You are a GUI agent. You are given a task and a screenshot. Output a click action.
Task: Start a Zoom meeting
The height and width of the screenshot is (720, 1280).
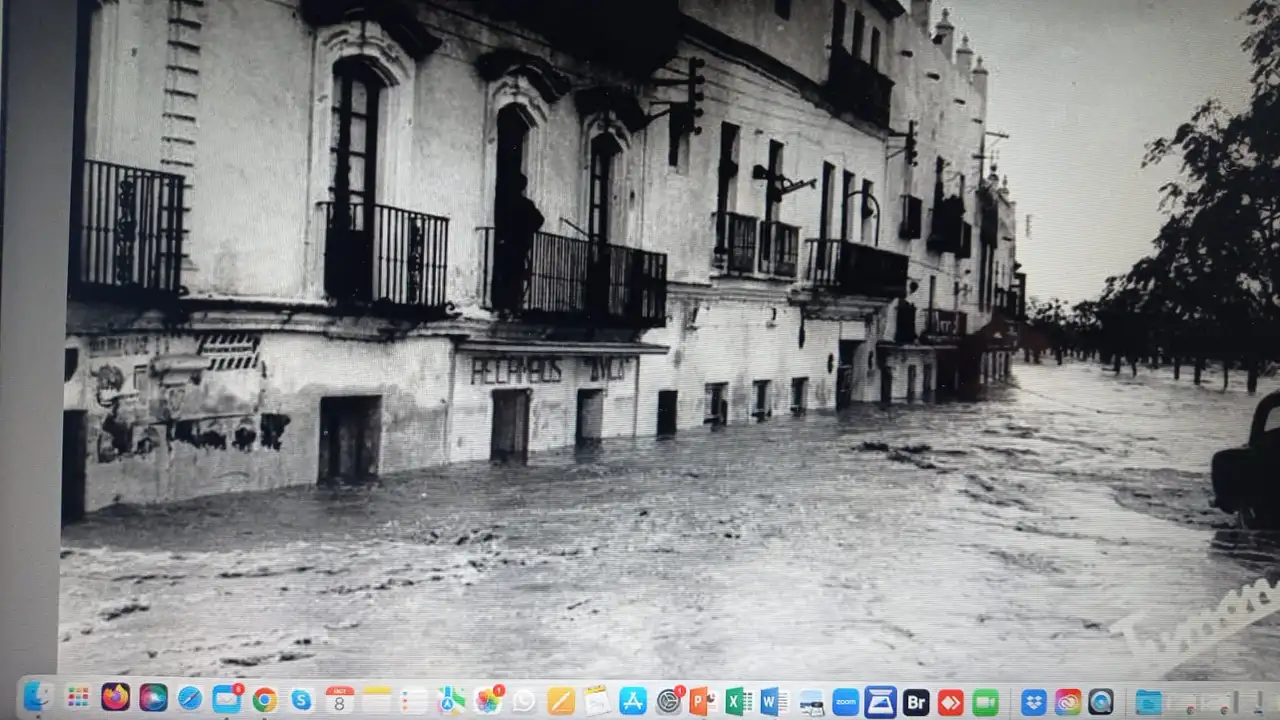click(844, 700)
